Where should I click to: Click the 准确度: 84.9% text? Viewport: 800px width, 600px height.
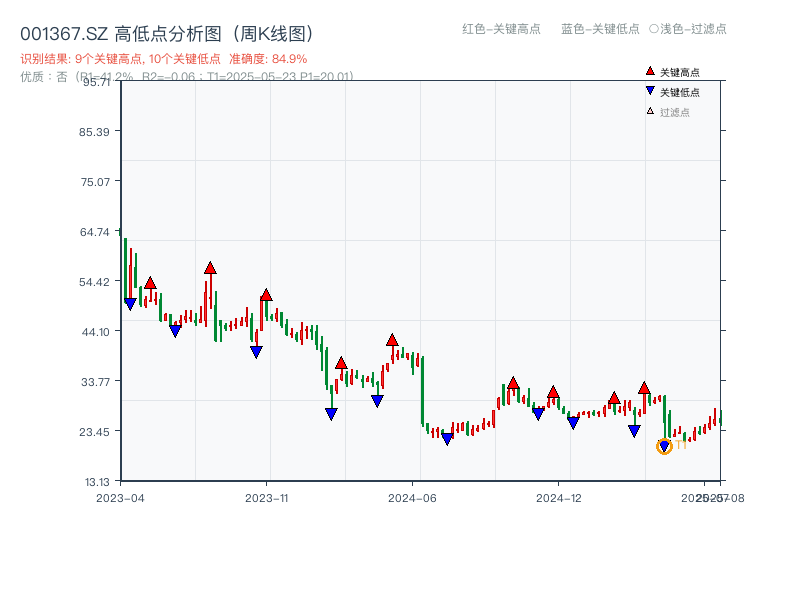click(263, 58)
